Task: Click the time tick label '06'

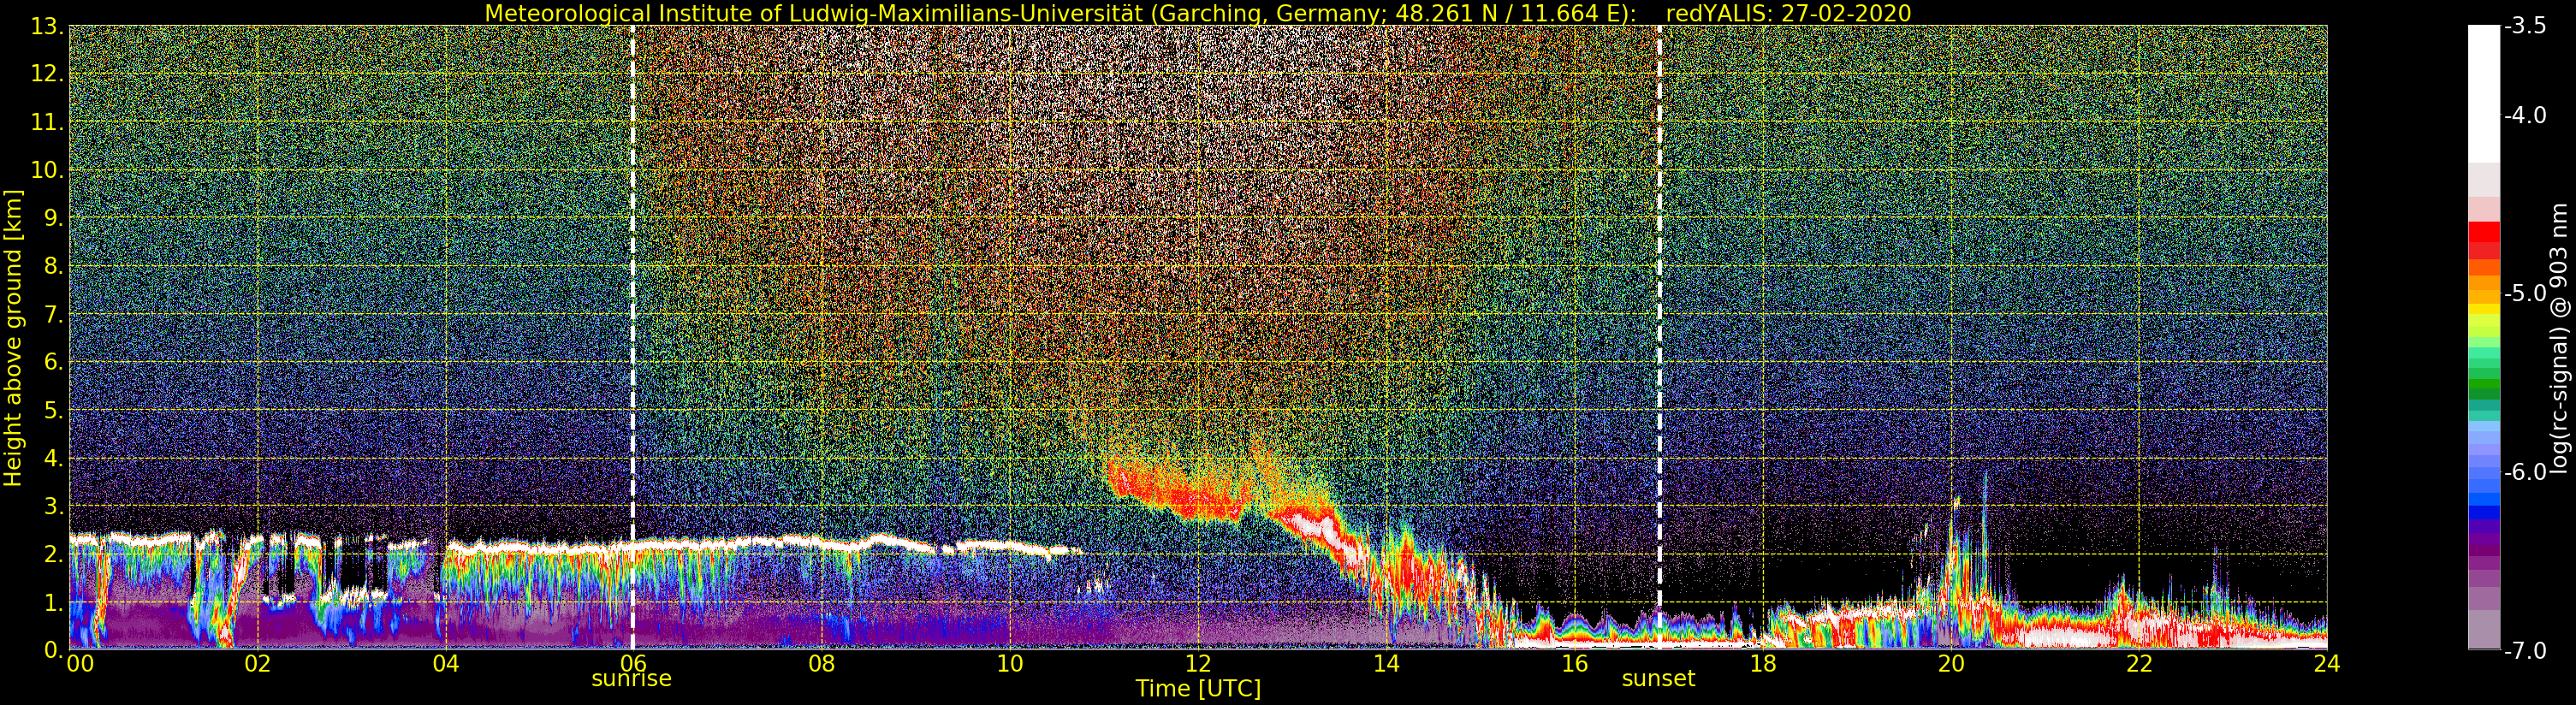Action: 633,664
